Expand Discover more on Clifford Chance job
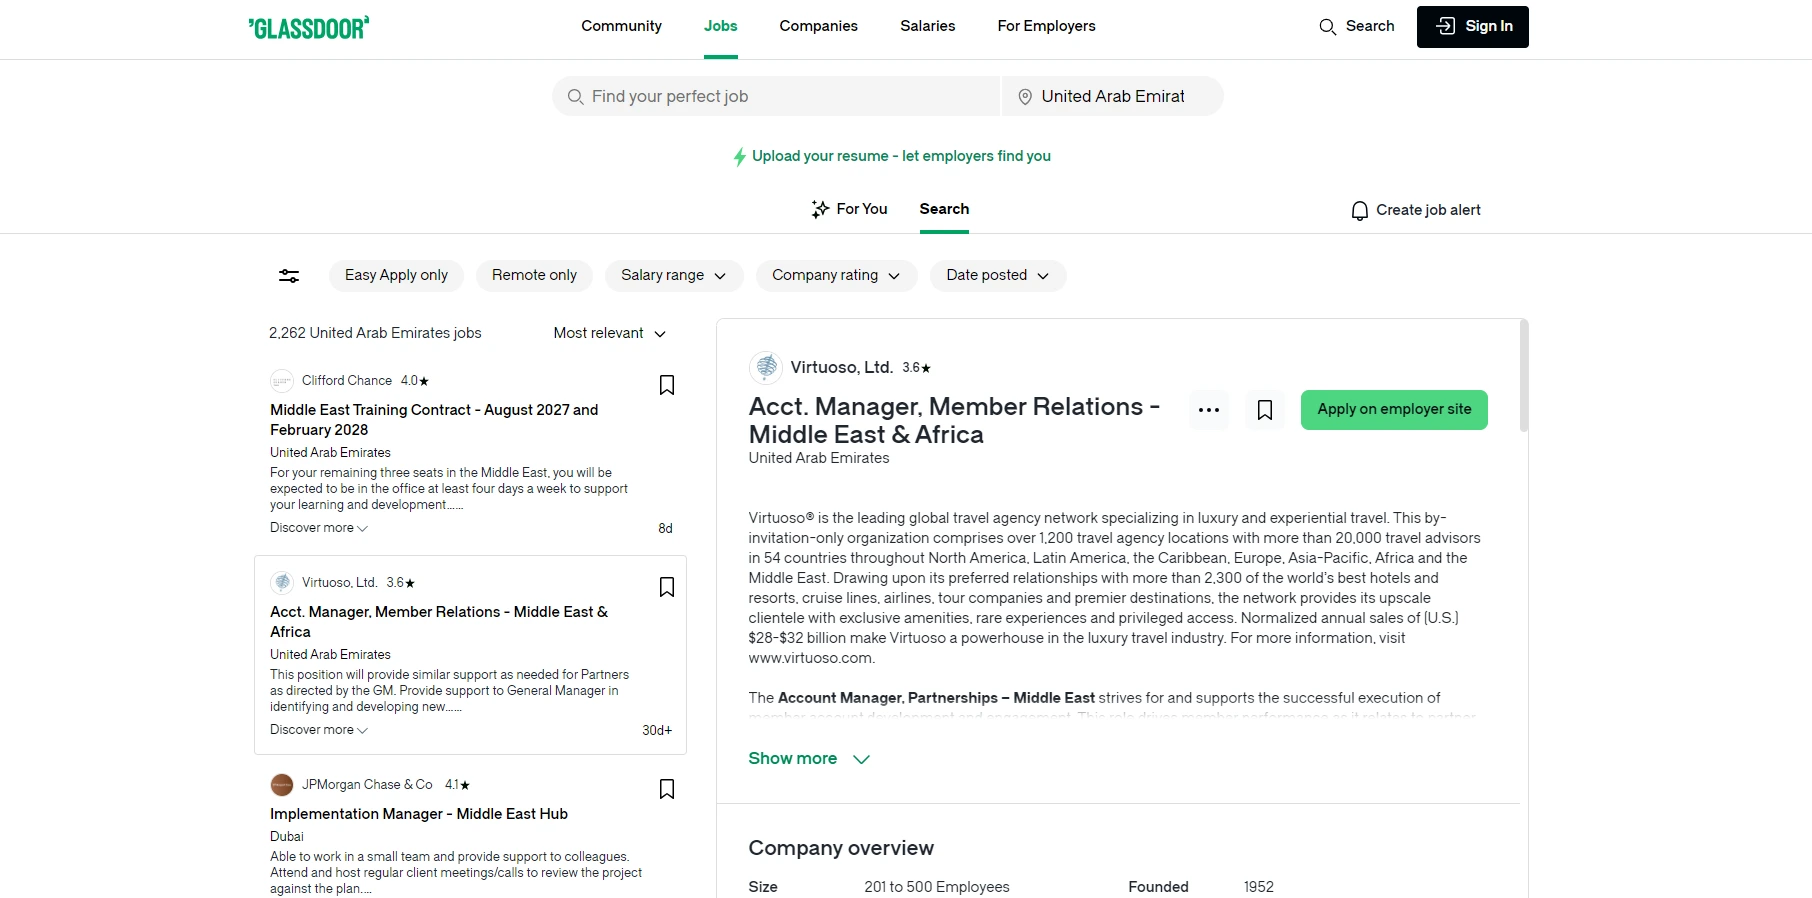 (319, 528)
